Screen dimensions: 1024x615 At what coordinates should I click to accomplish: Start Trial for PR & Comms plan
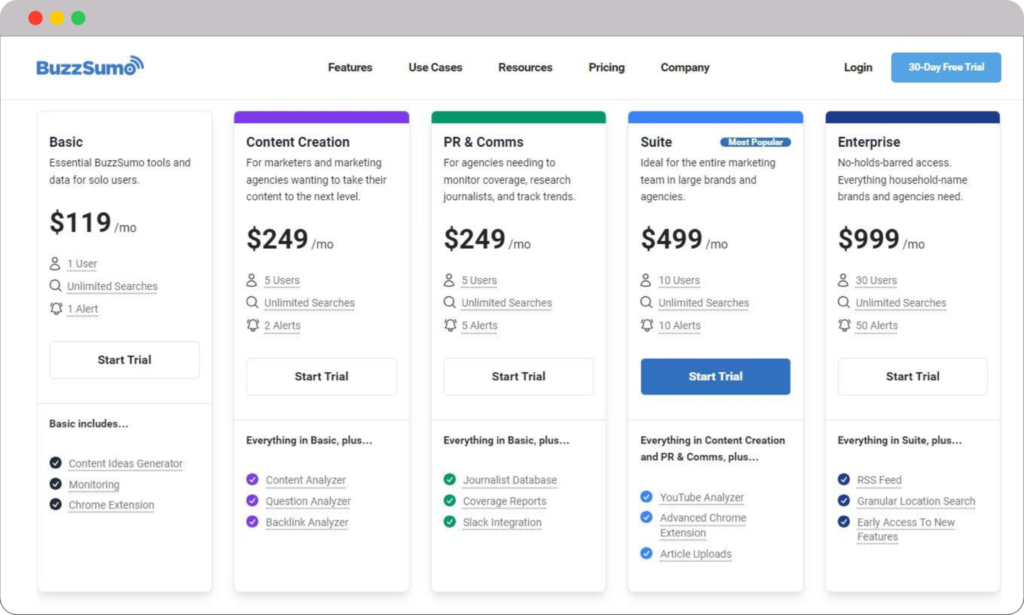tap(519, 377)
